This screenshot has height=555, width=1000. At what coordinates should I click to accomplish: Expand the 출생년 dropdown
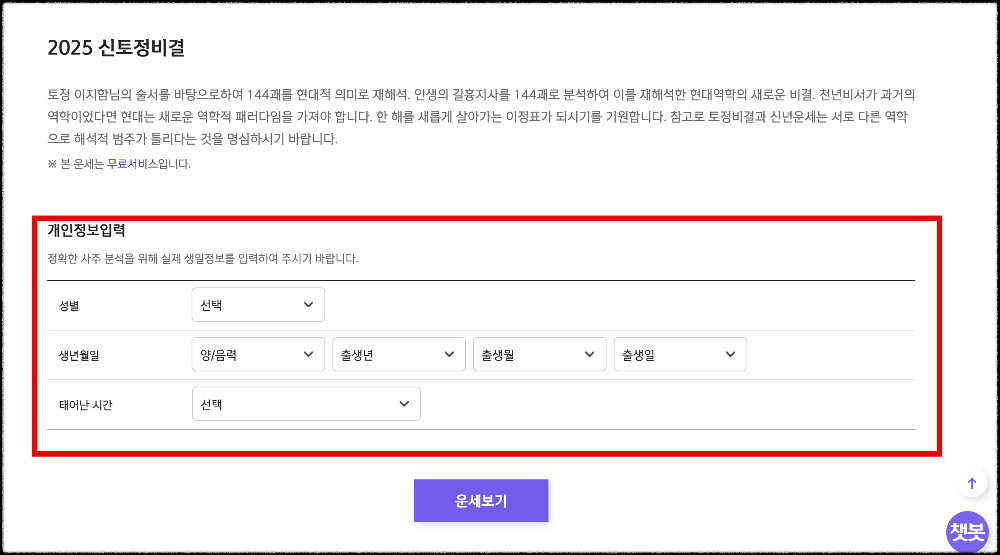click(x=399, y=355)
